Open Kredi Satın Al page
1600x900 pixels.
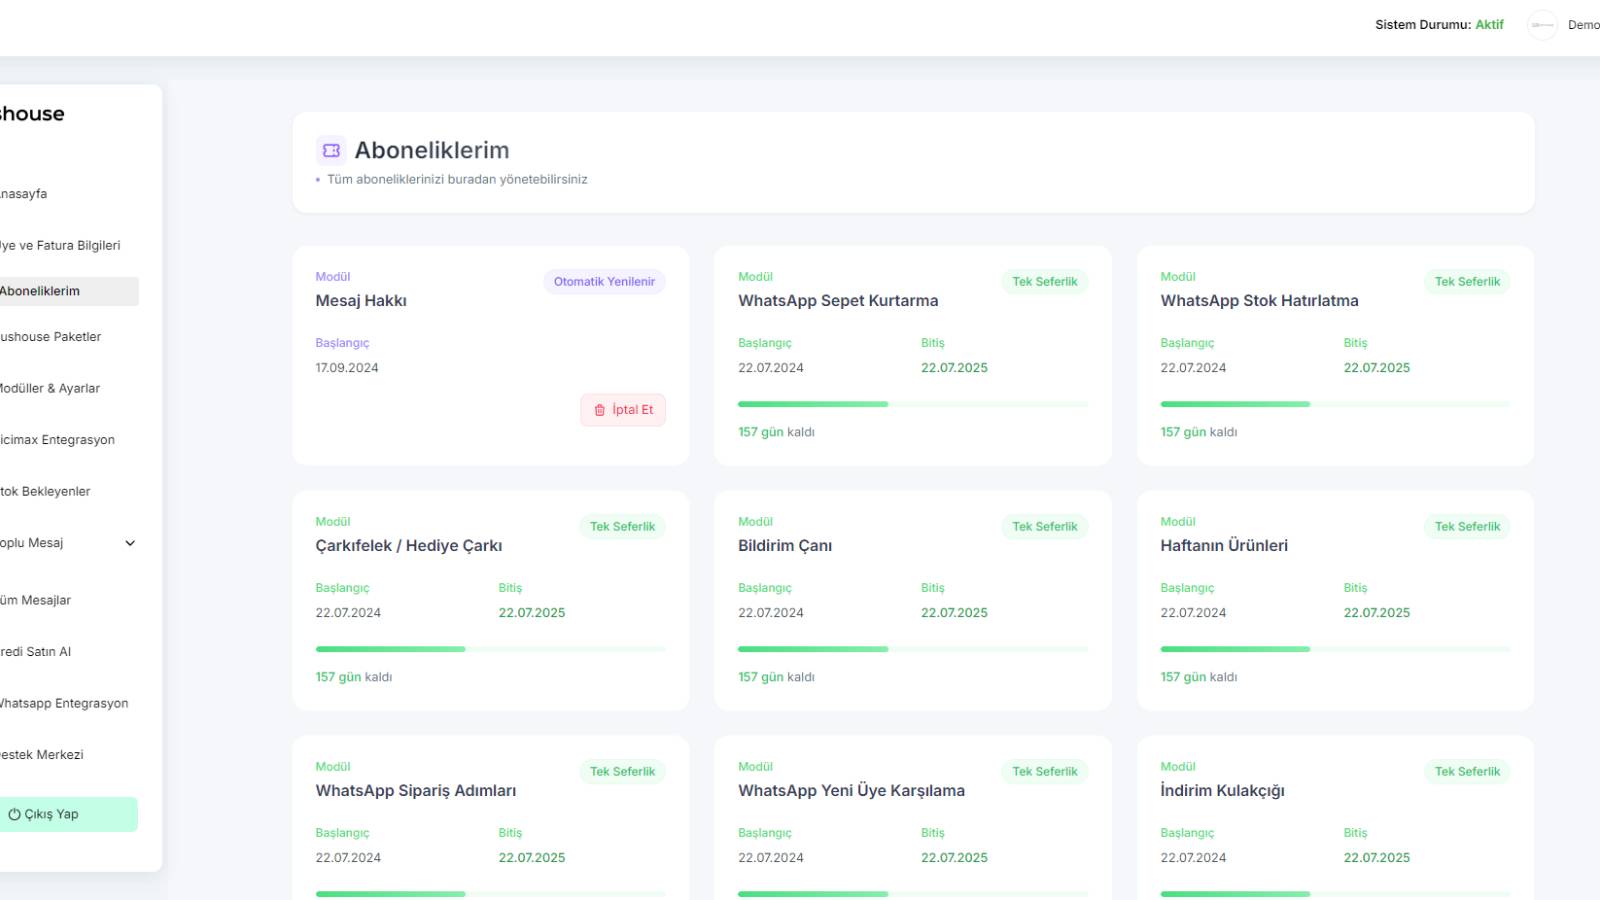tap(35, 652)
